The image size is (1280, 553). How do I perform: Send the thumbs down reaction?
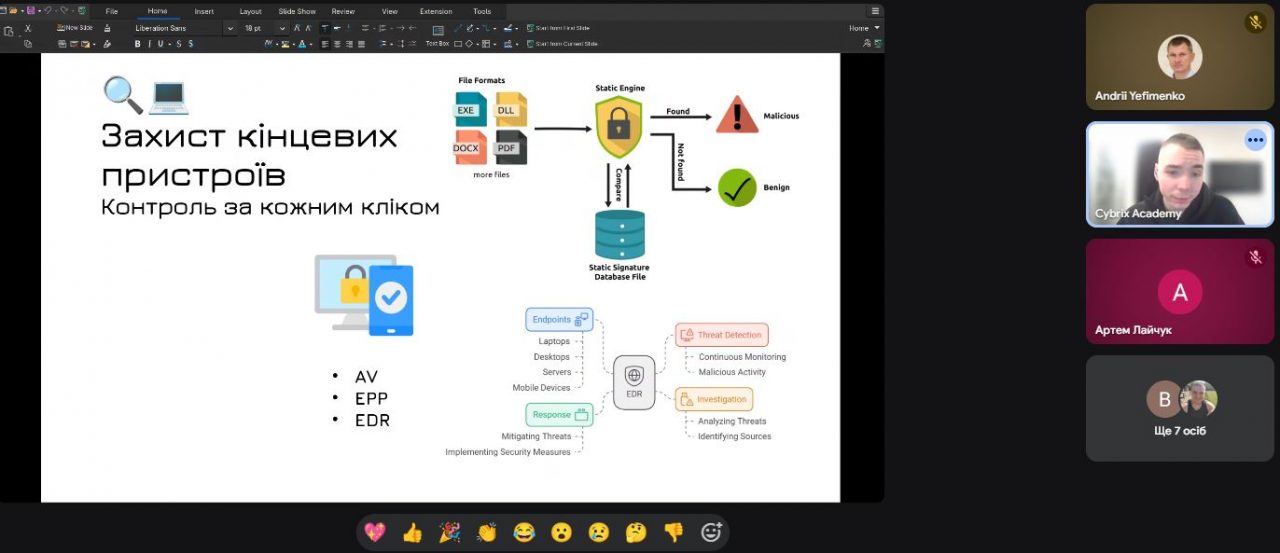pos(673,532)
